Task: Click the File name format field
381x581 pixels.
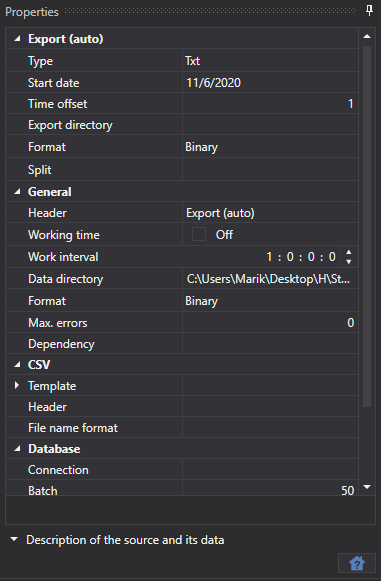Action: [270, 428]
